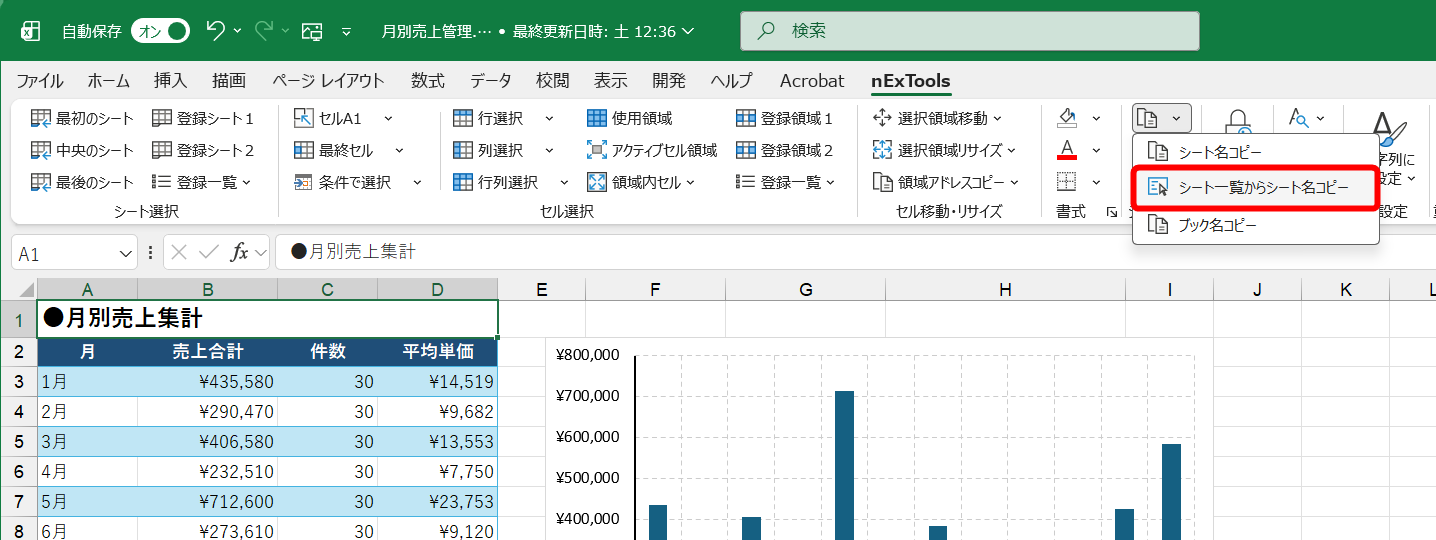Image resolution: width=1436 pixels, height=540 pixels.
Task: Choose シート一覧からシート名コピー menu item
Action: click(1256, 188)
